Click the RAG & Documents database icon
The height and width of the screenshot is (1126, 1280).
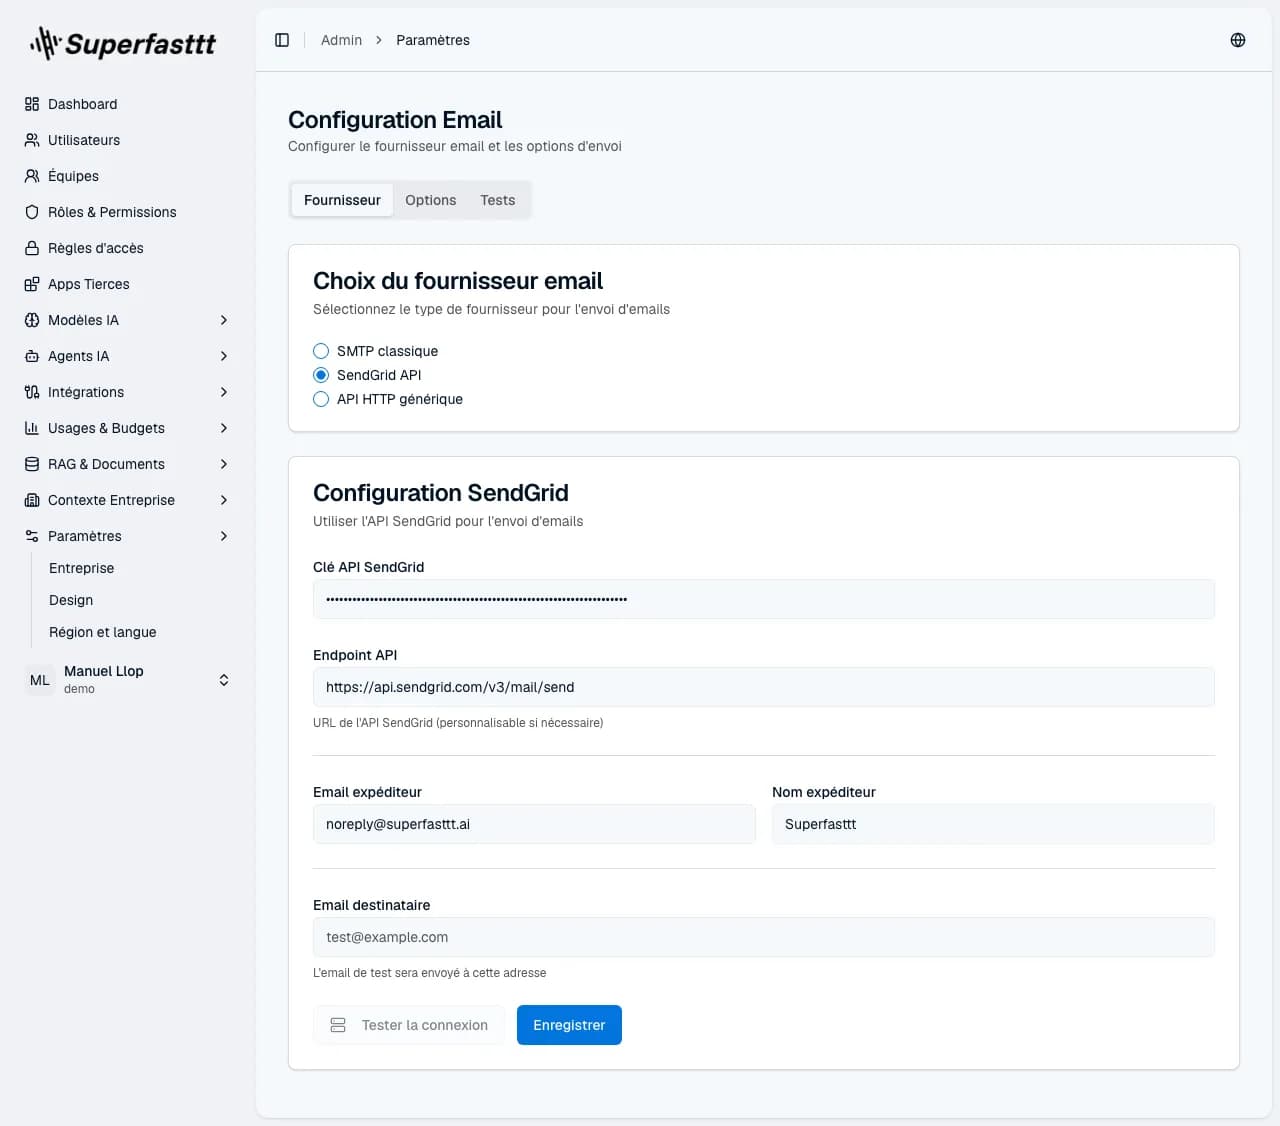[x=32, y=464]
